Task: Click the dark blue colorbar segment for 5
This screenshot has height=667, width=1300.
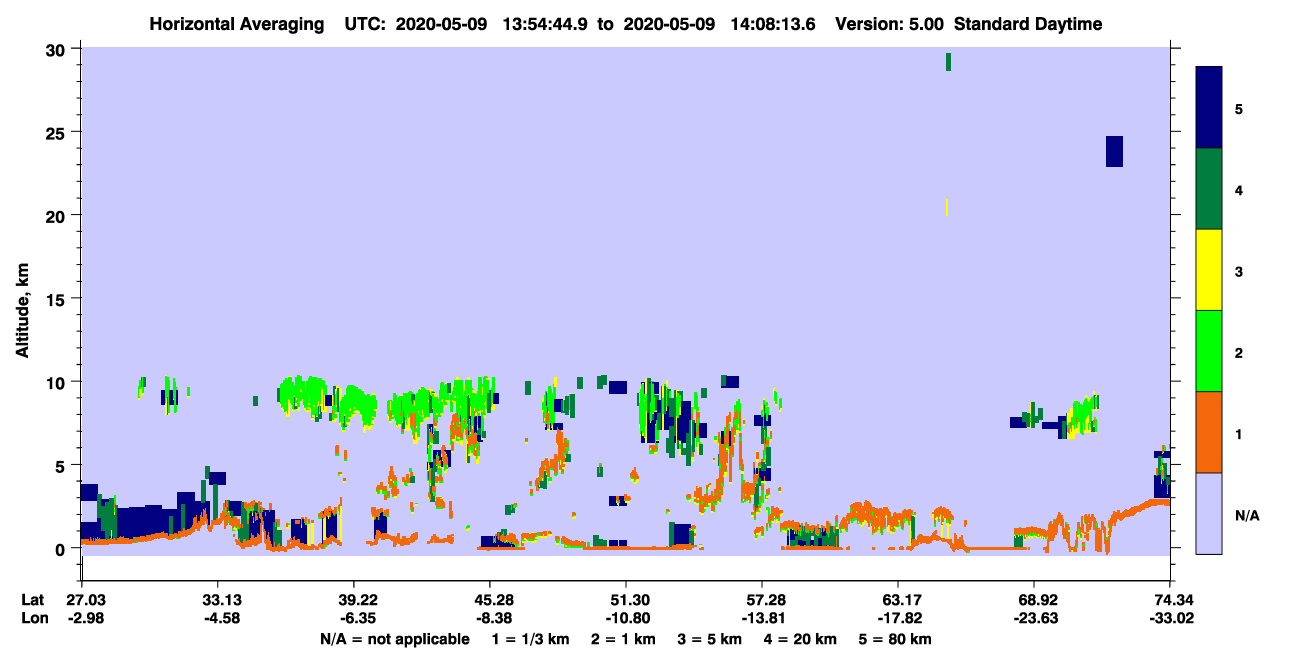Action: point(1209,108)
